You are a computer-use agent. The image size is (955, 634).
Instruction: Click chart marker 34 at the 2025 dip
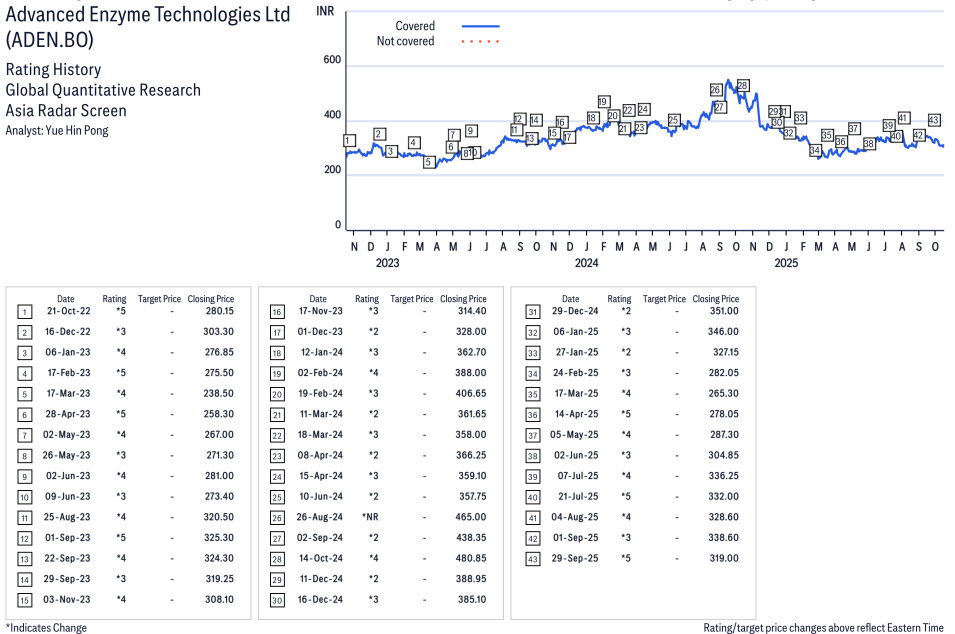pyautogui.click(x=815, y=151)
